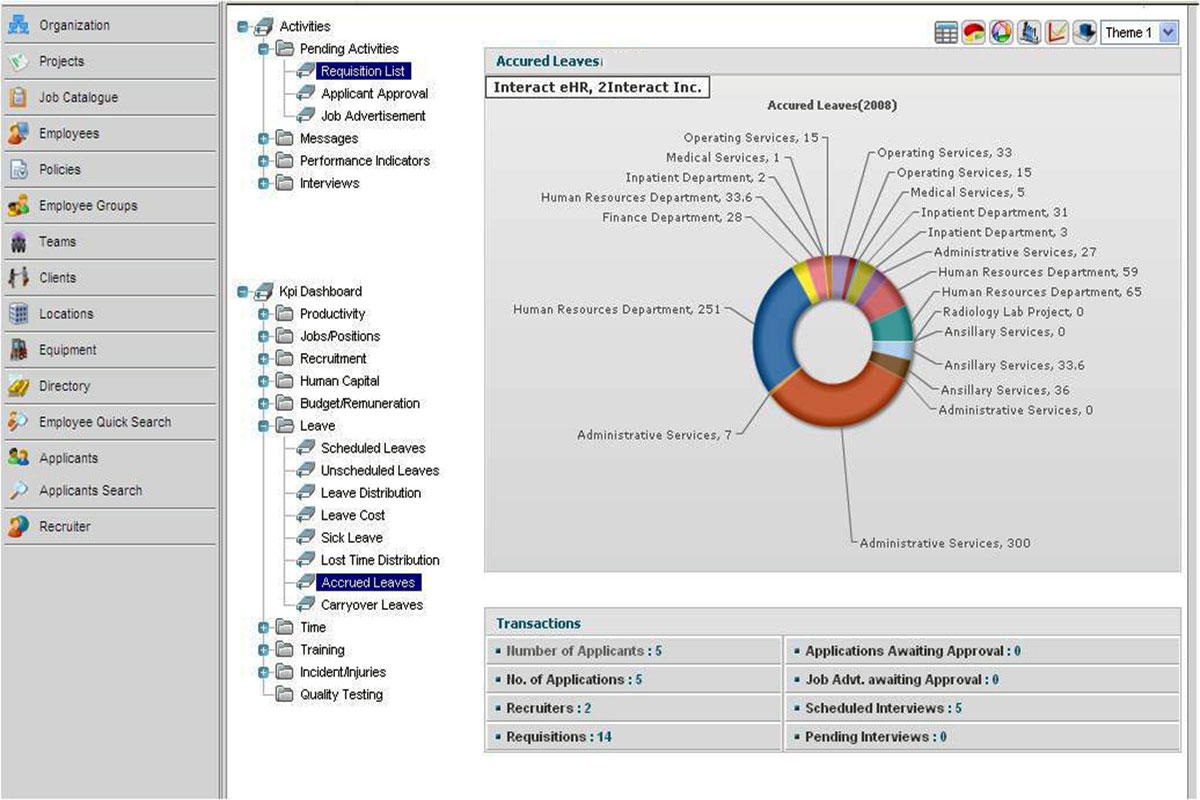Click the Equipment sidebar icon
The height and width of the screenshot is (800, 1200).
pos(18,350)
